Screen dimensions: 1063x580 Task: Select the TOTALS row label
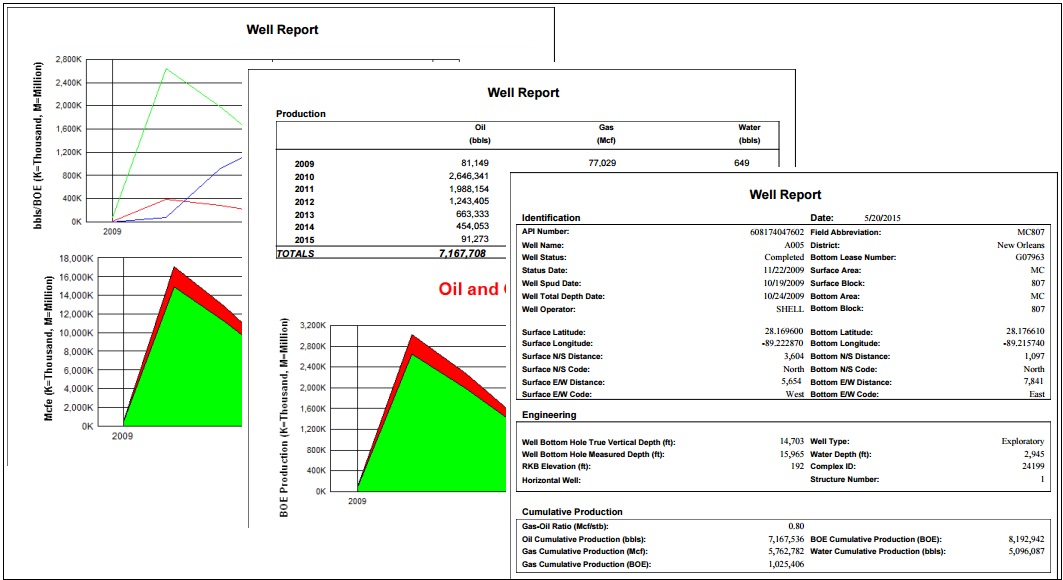[x=295, y=254]
